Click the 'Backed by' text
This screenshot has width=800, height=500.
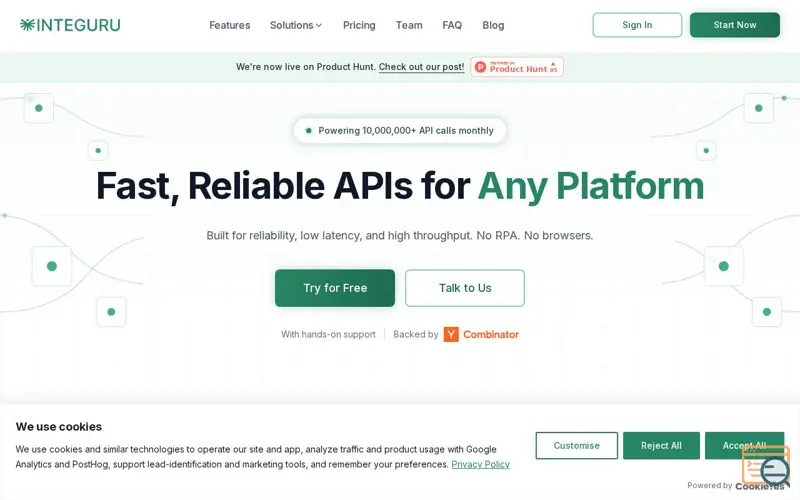click(416, 334)
